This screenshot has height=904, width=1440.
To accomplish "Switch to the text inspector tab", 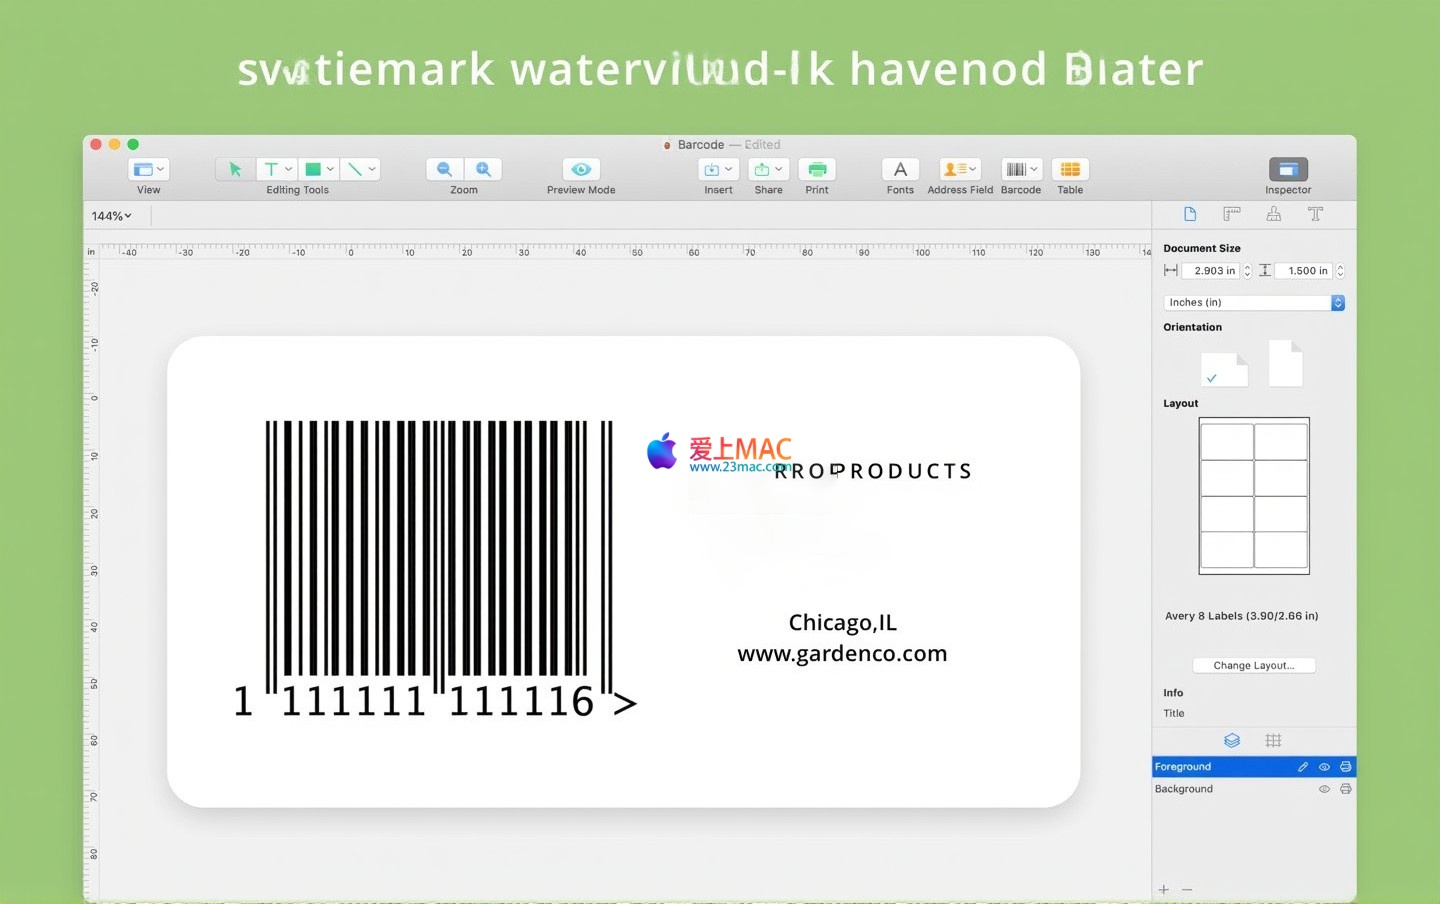I will pos(1315,214).
